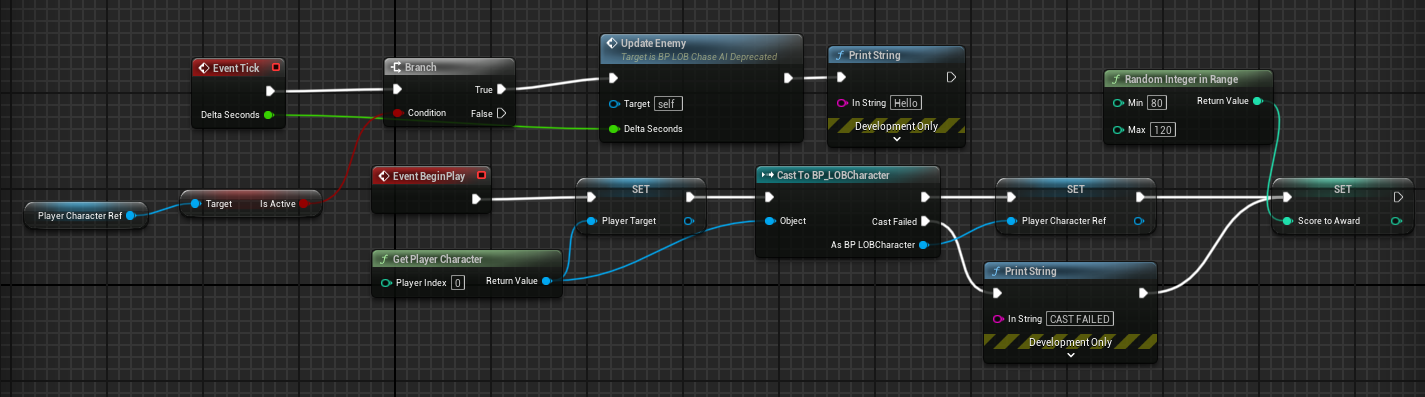Viewport: 1425px width, 397px height.
Task: Click the Branch node True output pin
Action: (x=500, y=90)
